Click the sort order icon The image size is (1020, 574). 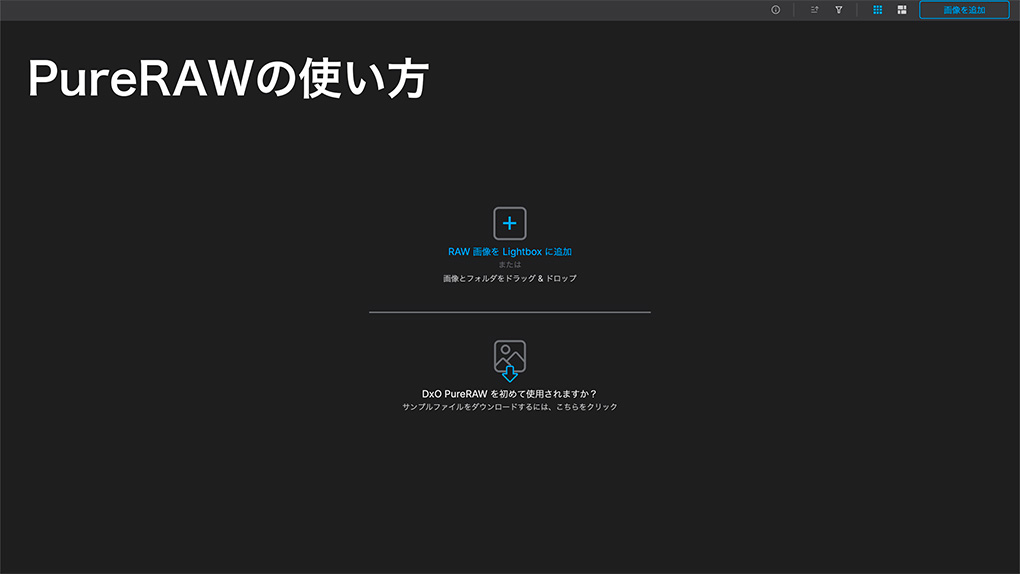coord(814,10)
